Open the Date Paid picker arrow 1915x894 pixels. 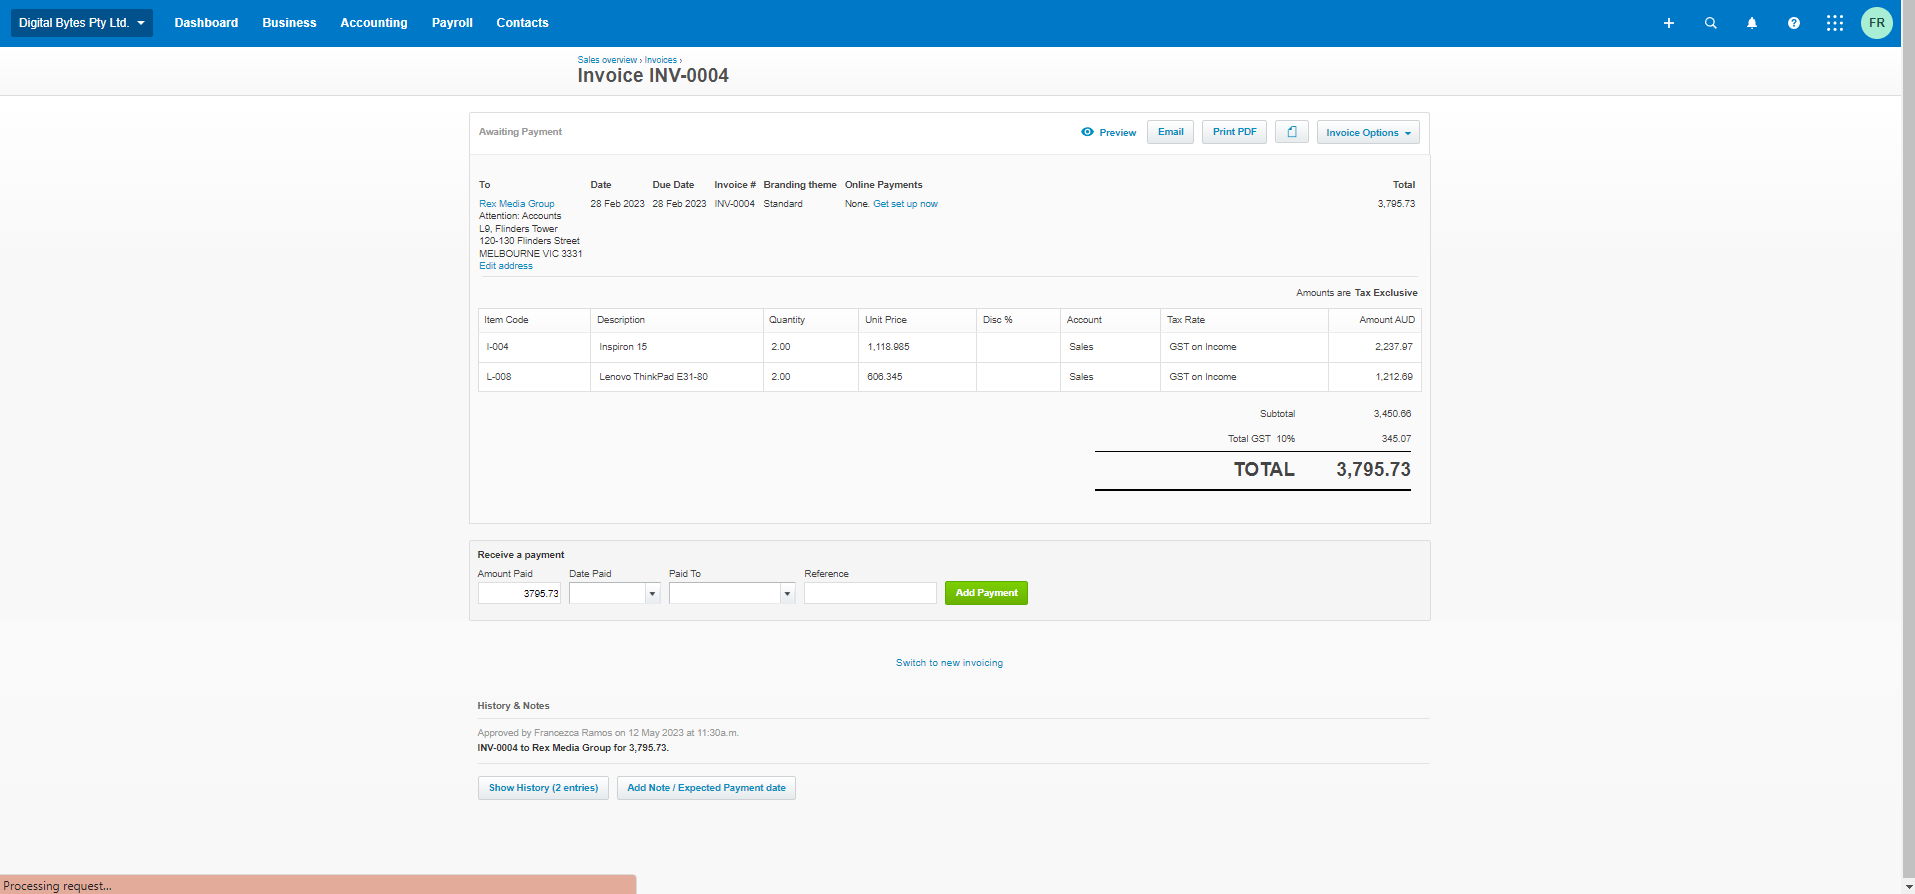[x=653, y=594]
